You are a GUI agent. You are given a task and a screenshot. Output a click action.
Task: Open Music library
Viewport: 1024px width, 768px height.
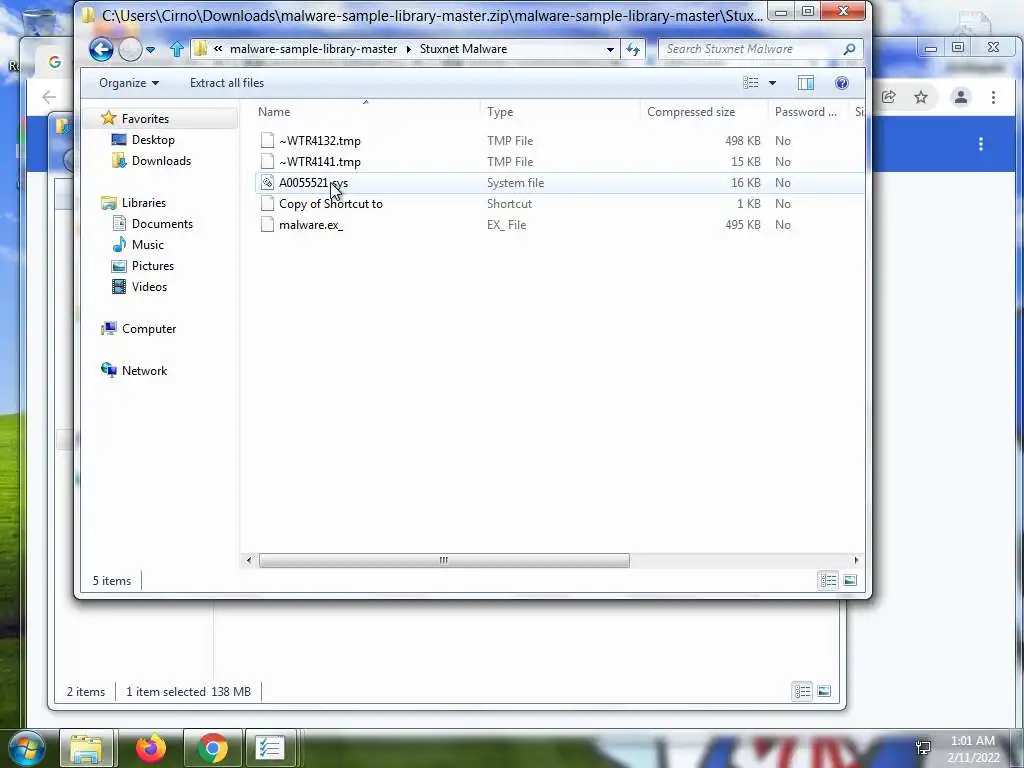[148, 245]
